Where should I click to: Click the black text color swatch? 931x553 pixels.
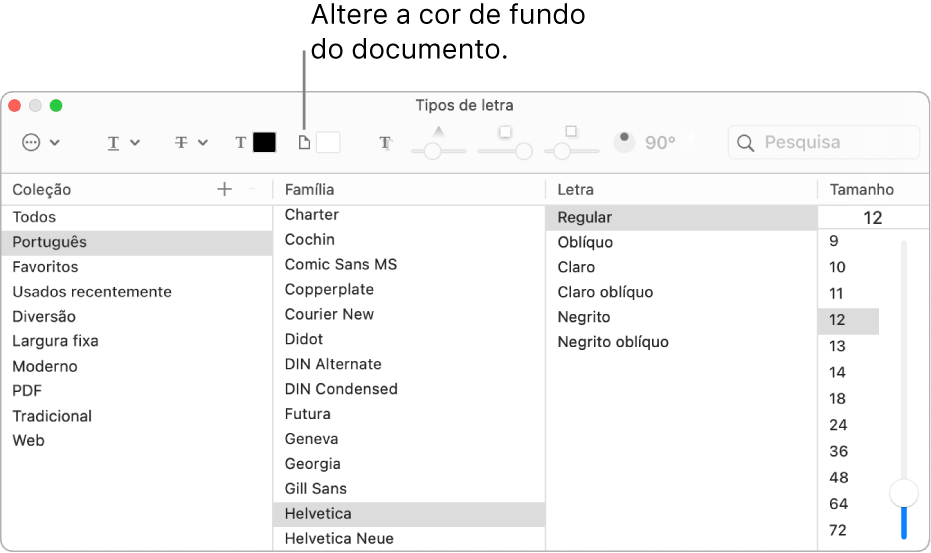(x=264, y=143)
